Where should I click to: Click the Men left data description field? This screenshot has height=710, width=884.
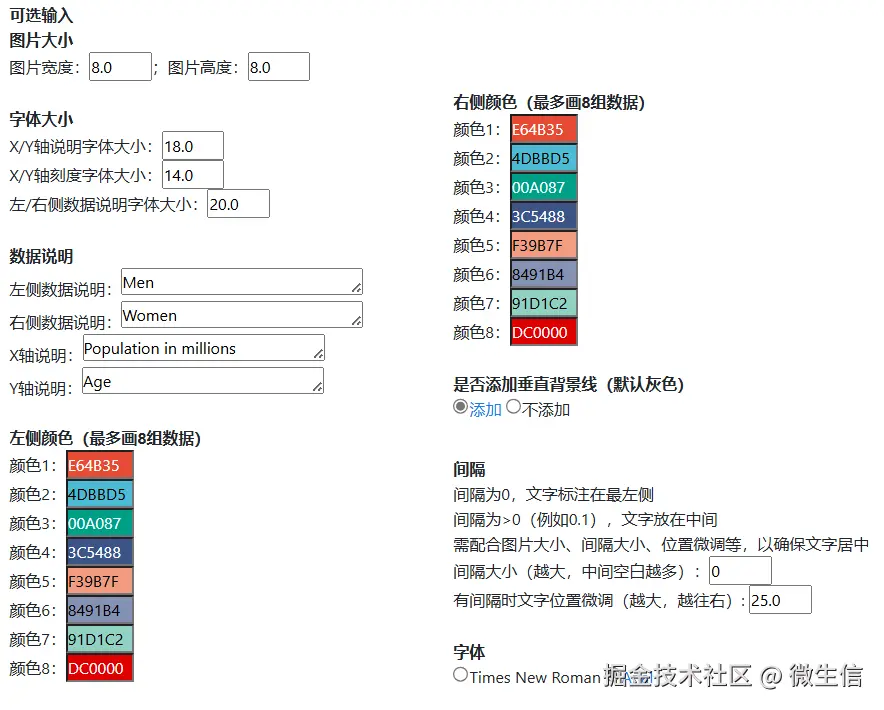click(x=240, y=282)
